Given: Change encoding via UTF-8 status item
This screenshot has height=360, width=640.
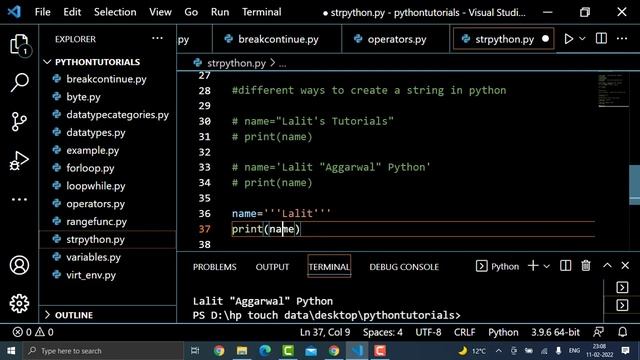Looking at the screenshot, I should [x=428, y=332].
